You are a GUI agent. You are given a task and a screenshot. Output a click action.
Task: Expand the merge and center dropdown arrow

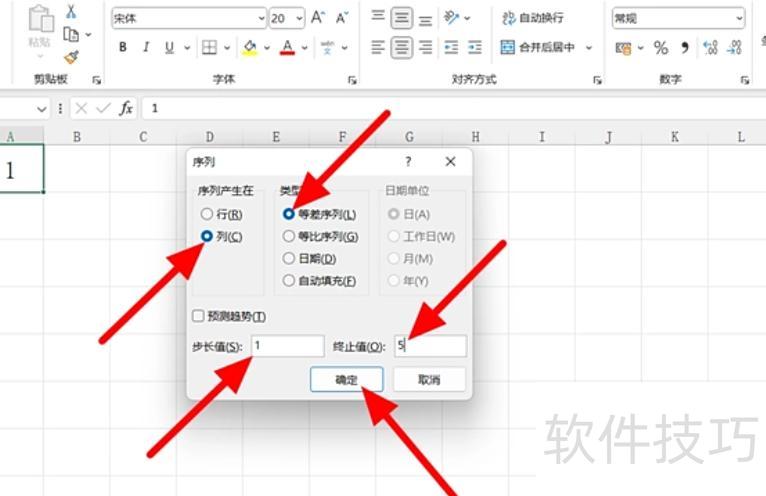[x=589, y=47]
